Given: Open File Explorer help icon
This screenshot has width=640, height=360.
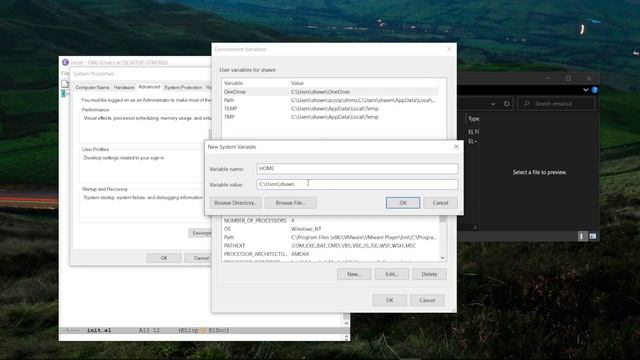Looking at the screenshot, I should 595,90.
